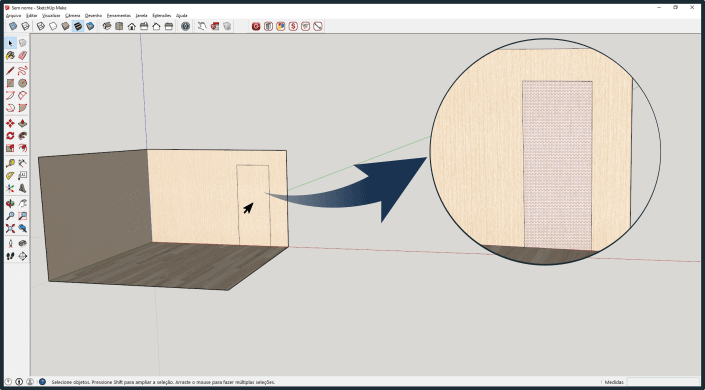
Task: Activate the Walk footprints tool
Action: pyautogui.click(x=10, y=256)
